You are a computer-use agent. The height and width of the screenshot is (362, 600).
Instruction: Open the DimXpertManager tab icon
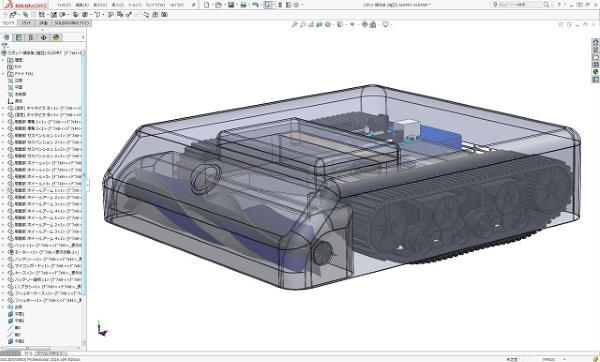tap(43, 37)
